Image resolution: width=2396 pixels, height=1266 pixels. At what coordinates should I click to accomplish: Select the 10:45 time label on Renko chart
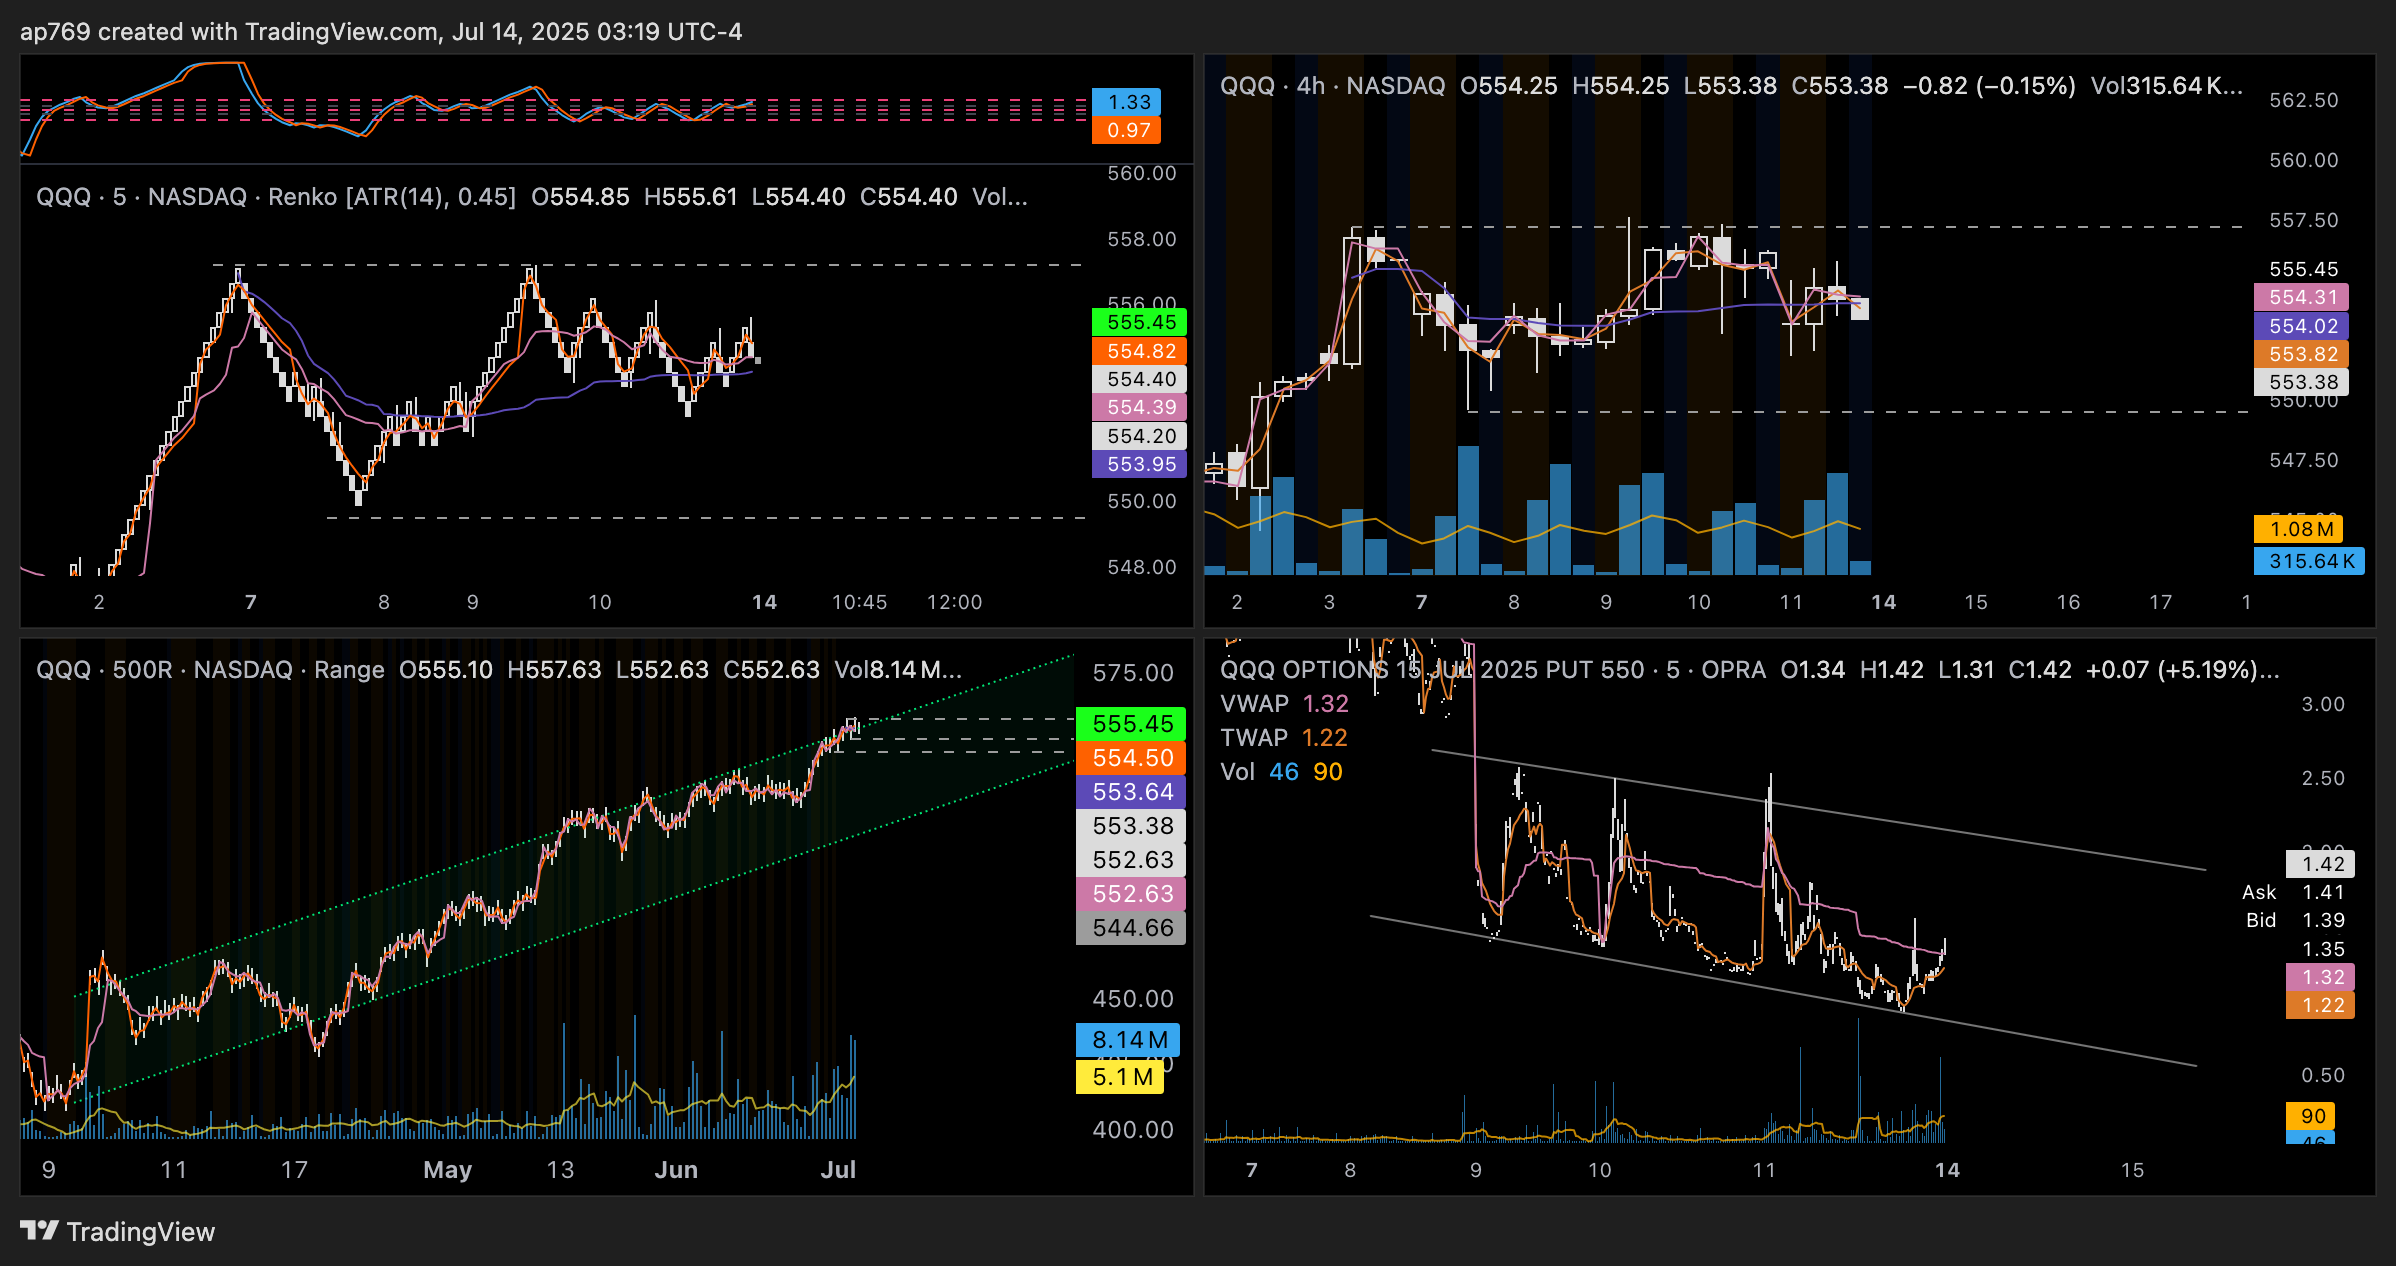coord(860,602)
